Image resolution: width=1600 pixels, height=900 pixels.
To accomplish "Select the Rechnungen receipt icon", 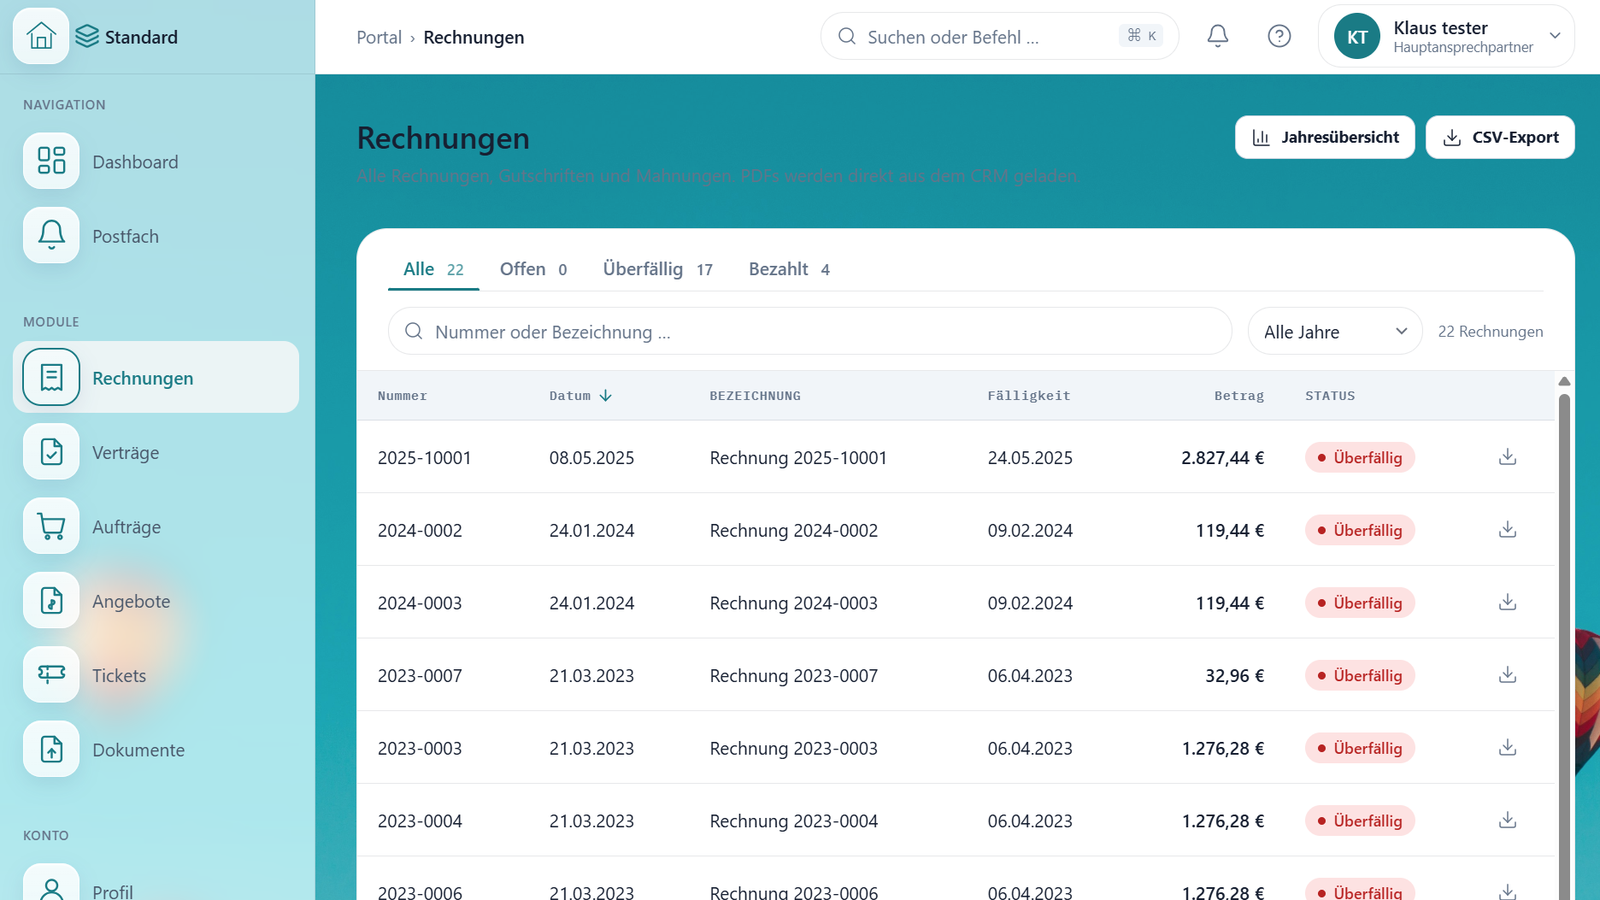I will [51, 377].
